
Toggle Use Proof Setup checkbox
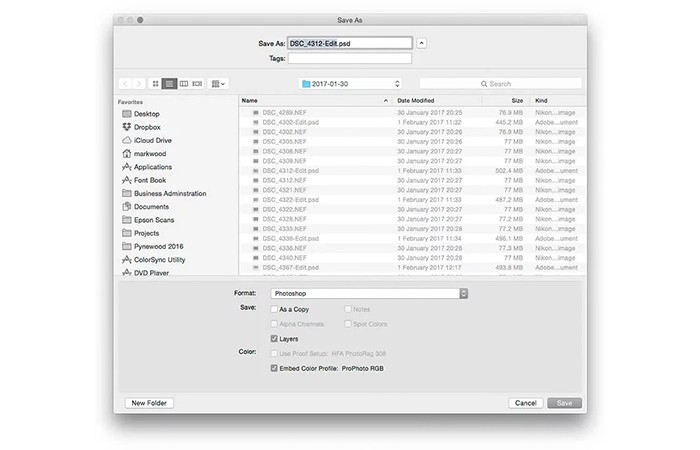[x=274, y=354]
